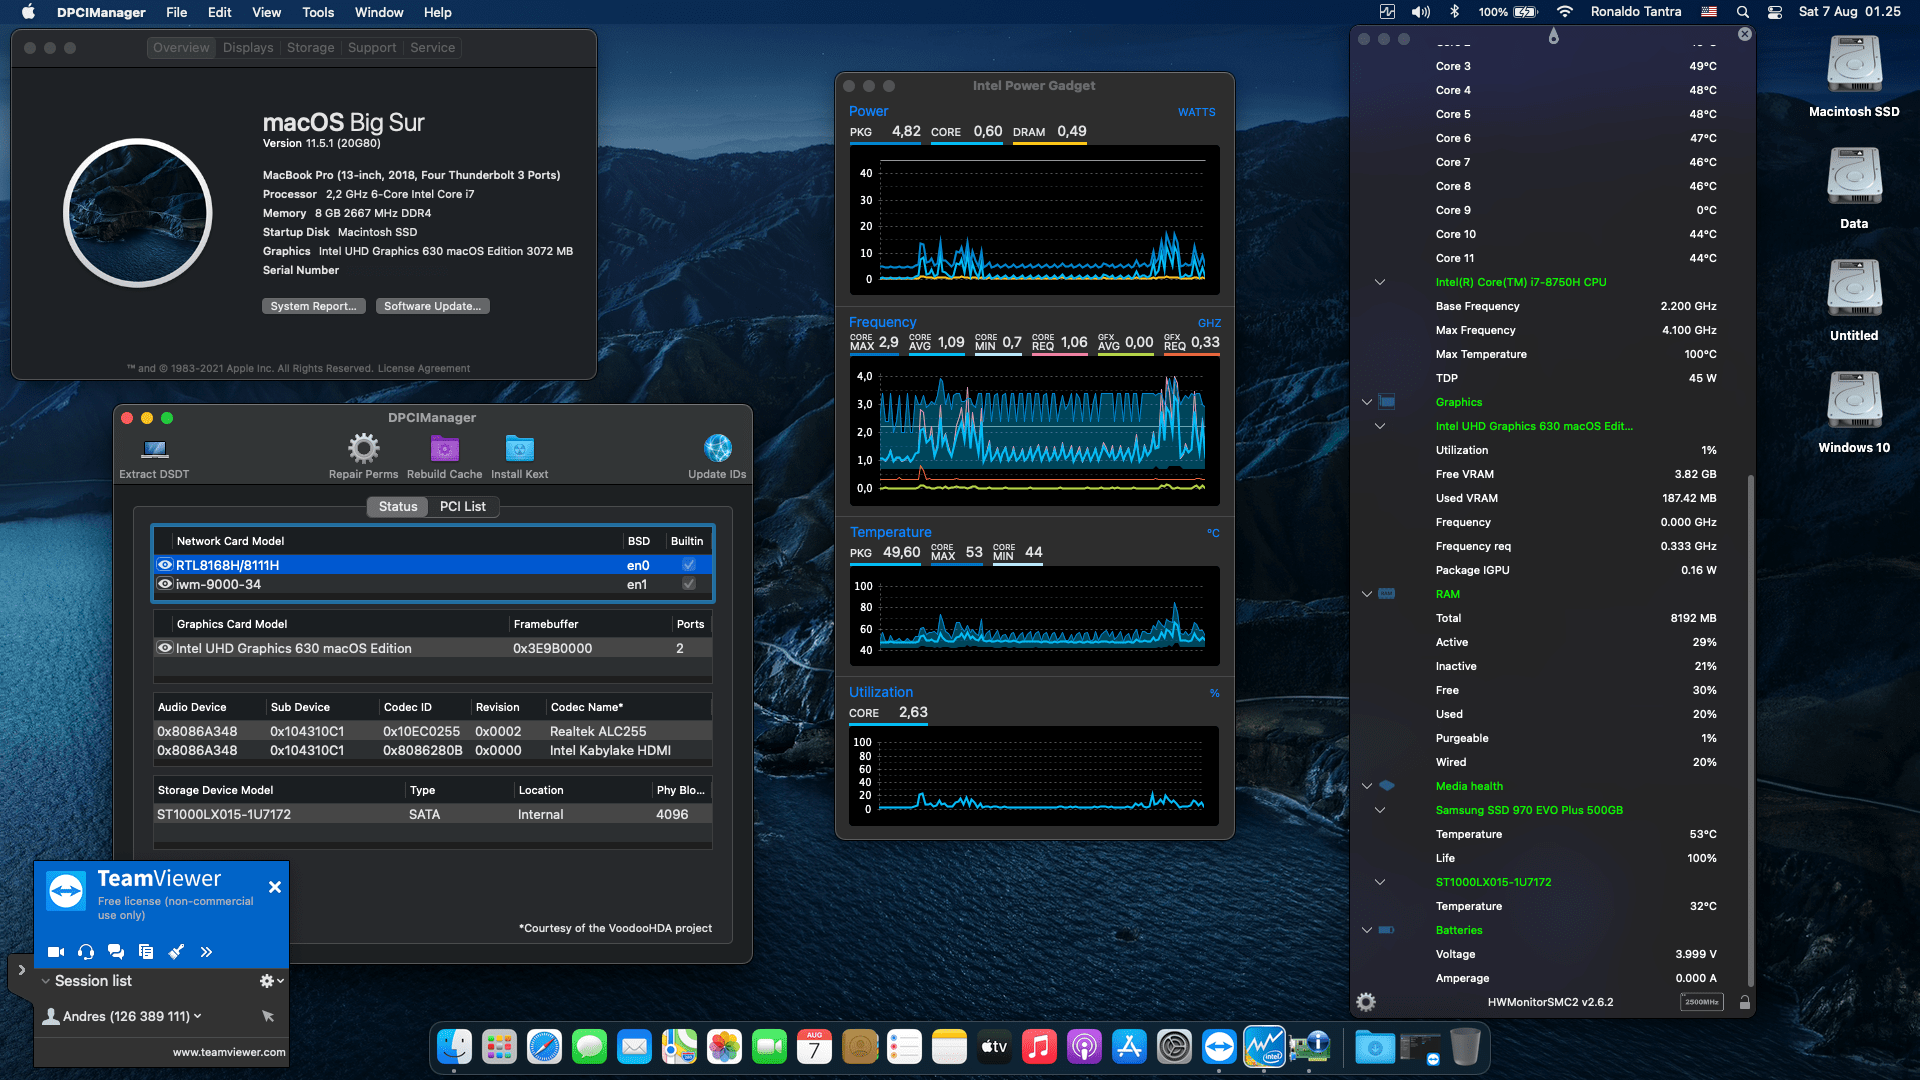Click HWMonitorSMC2 vertical scrollbar
Viewport: 1920px width, 1080px height.
click(1750, 730)
